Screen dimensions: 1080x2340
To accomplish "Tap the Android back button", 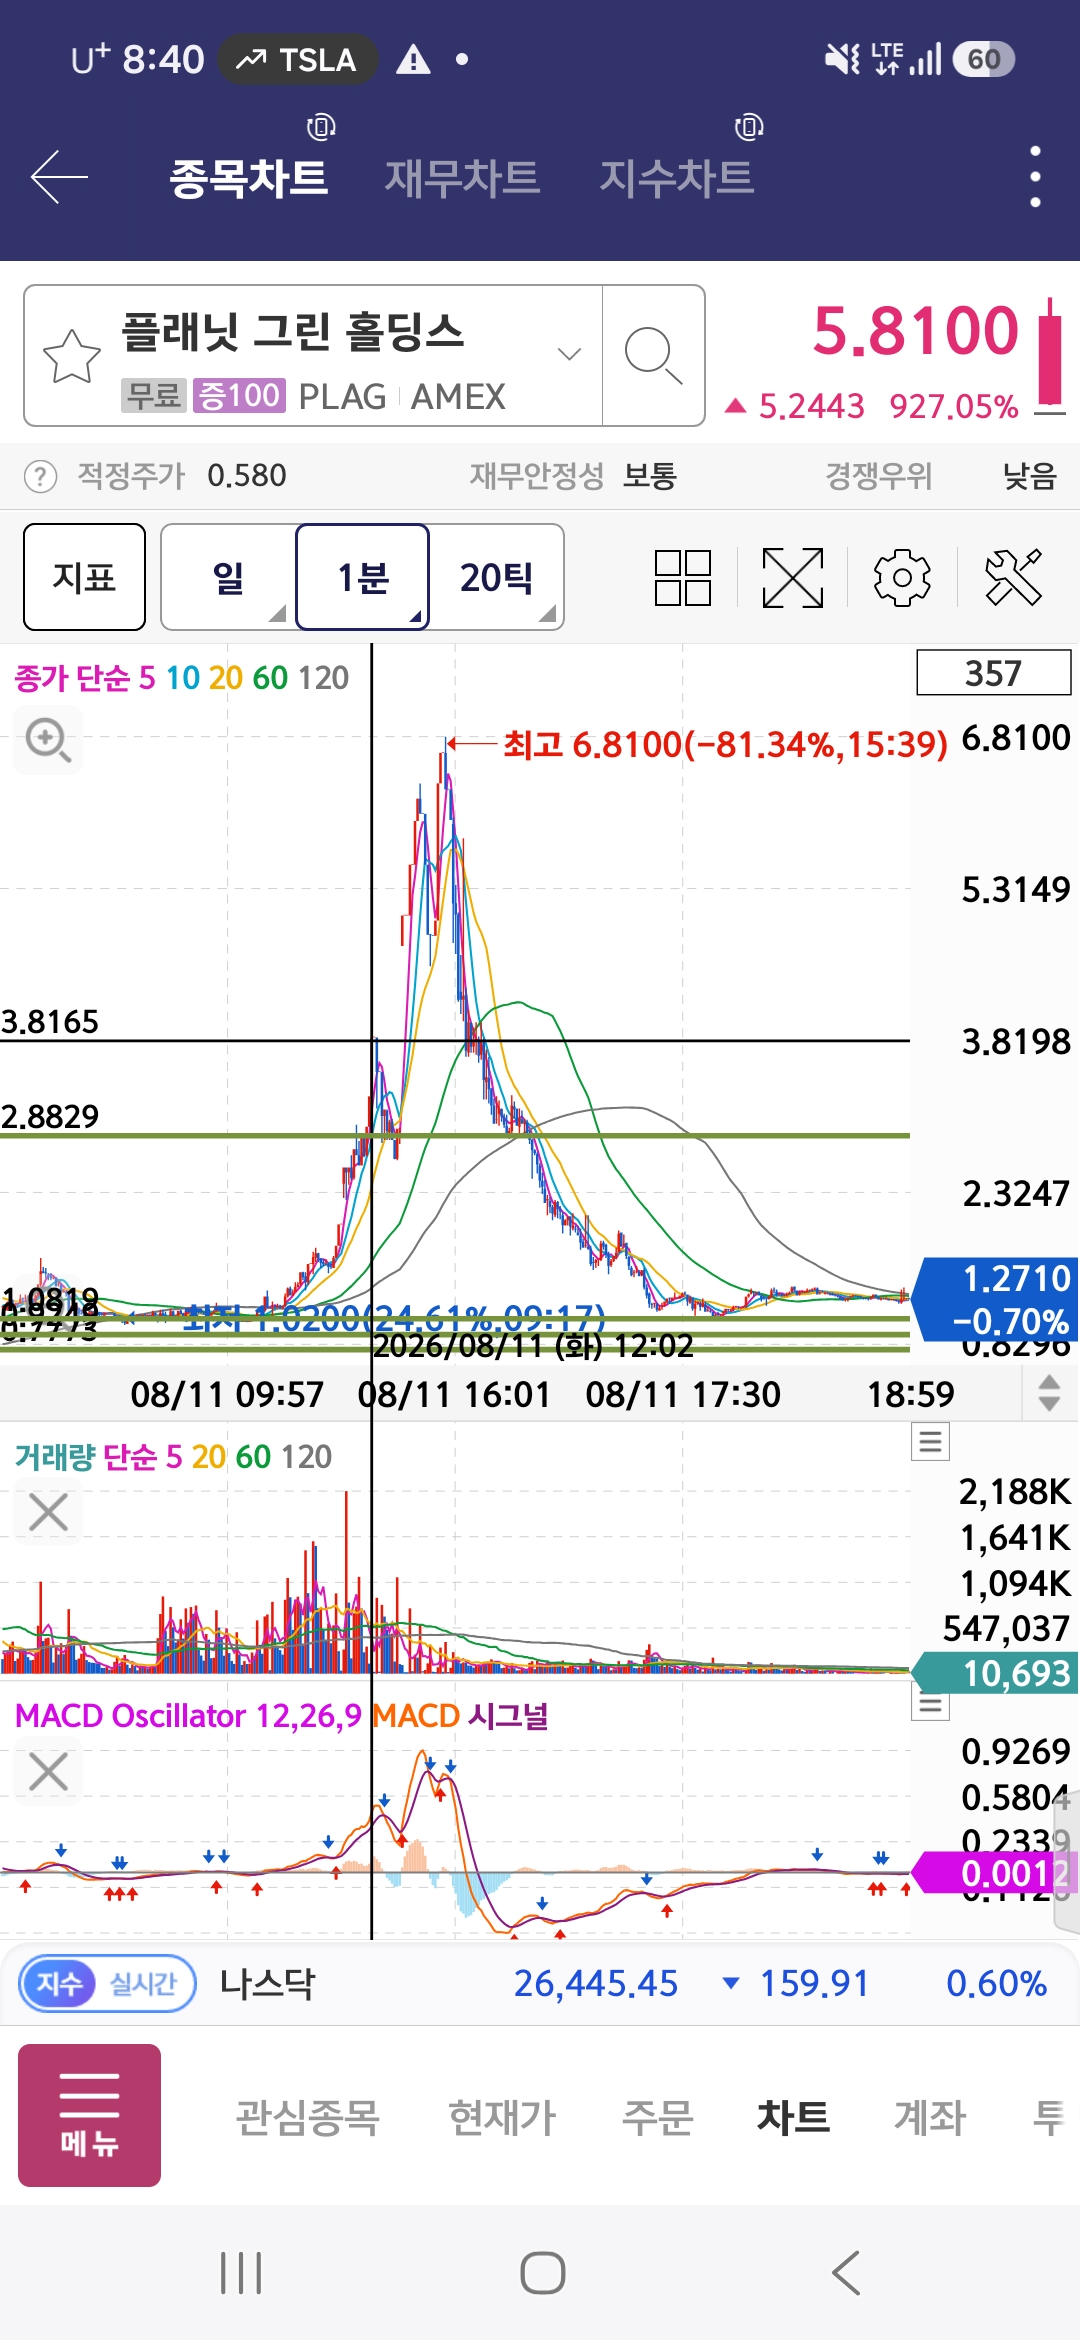I will (x=846, y=2273).
